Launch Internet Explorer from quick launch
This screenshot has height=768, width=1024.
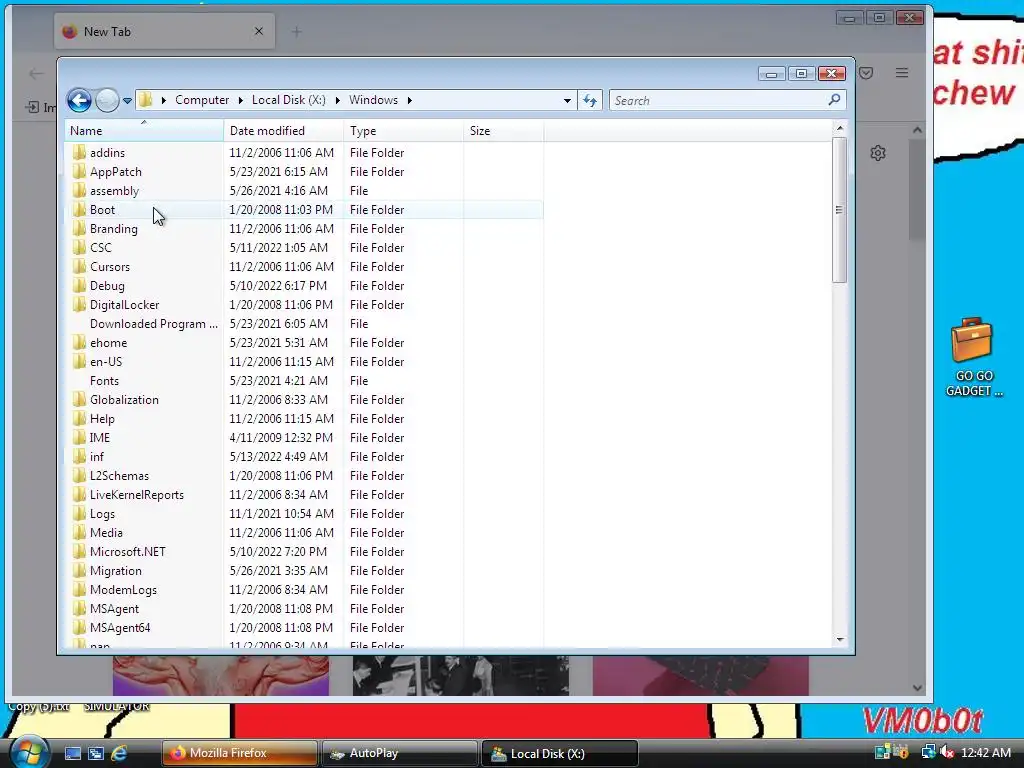pos(119,753)
